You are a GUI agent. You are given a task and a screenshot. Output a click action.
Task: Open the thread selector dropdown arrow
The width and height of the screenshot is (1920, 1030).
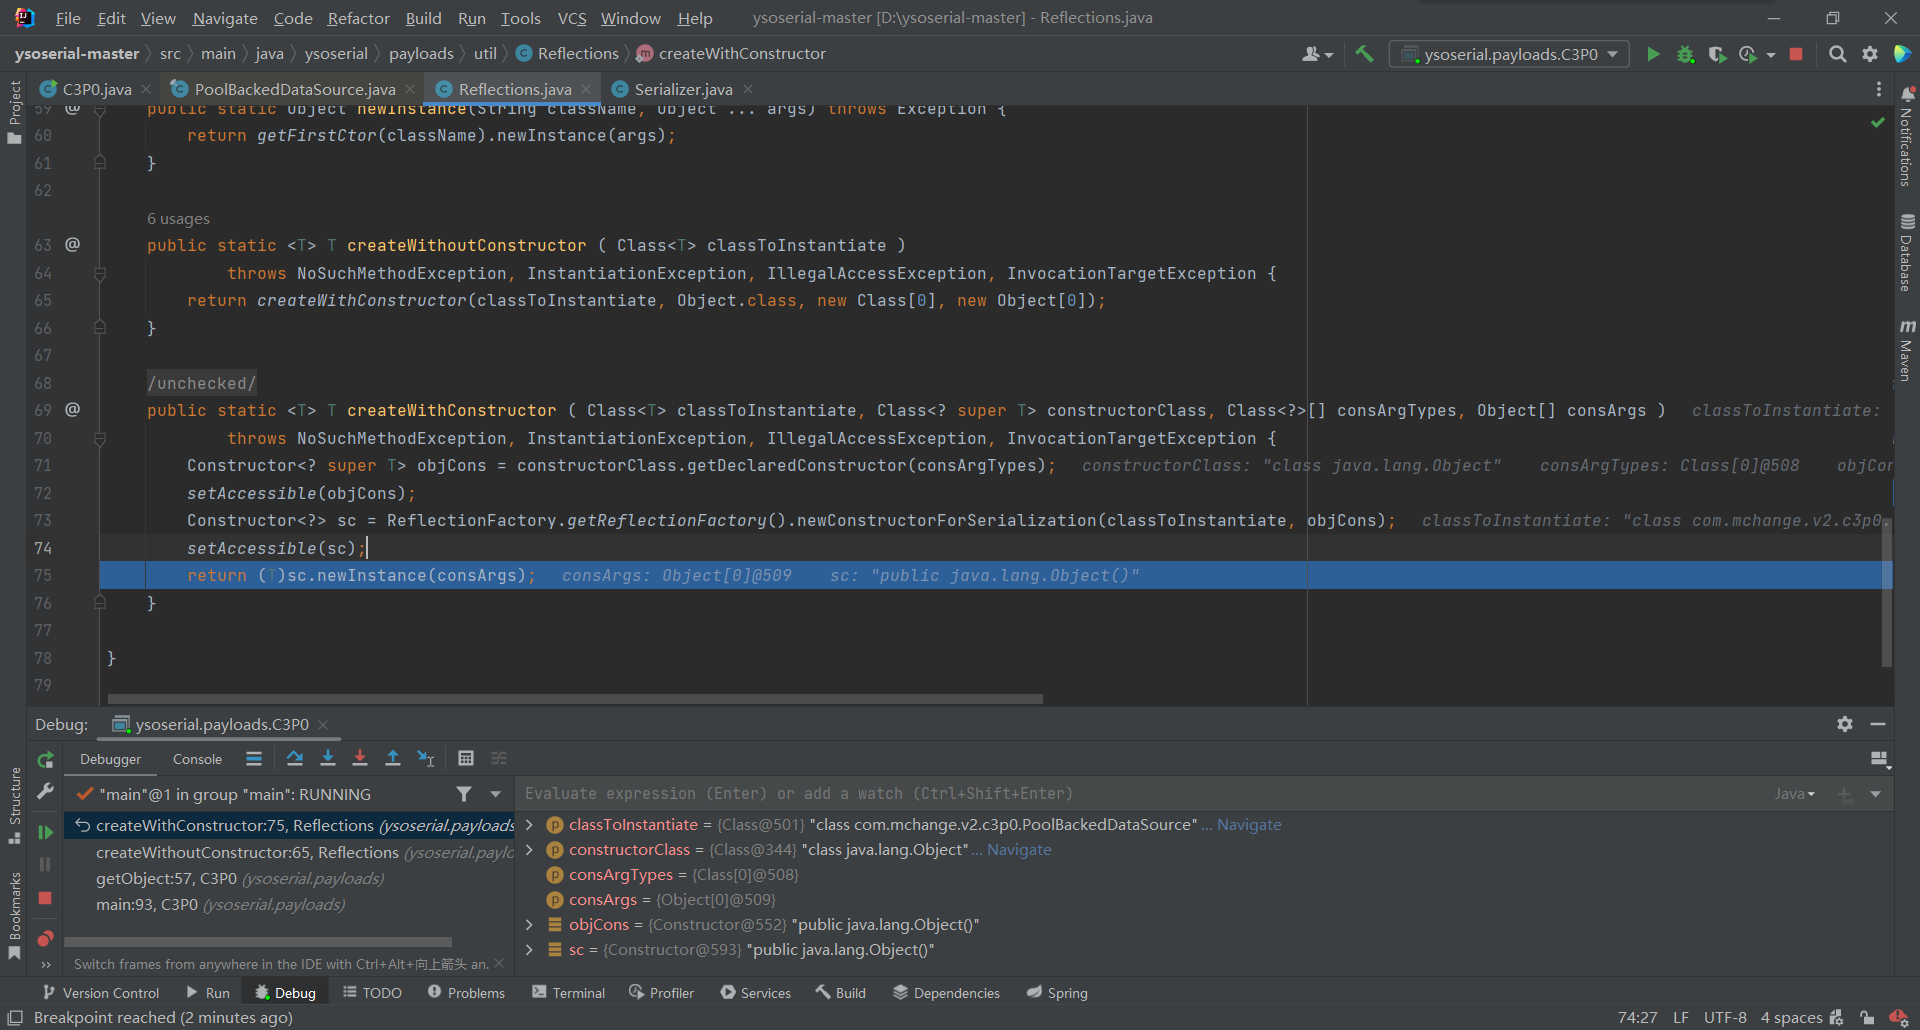[495, 794]
